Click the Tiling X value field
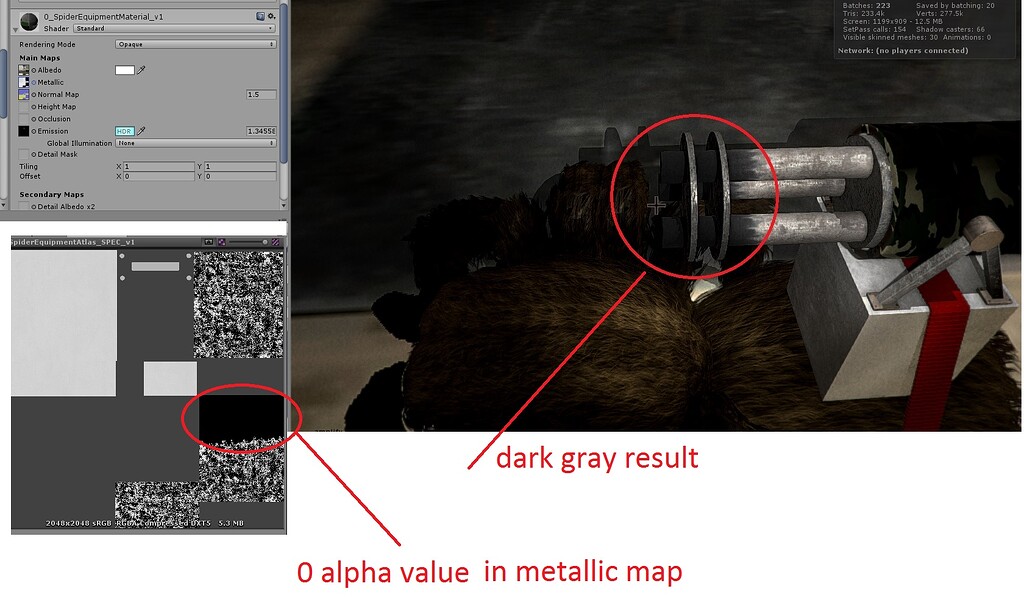 pos(160,166)
